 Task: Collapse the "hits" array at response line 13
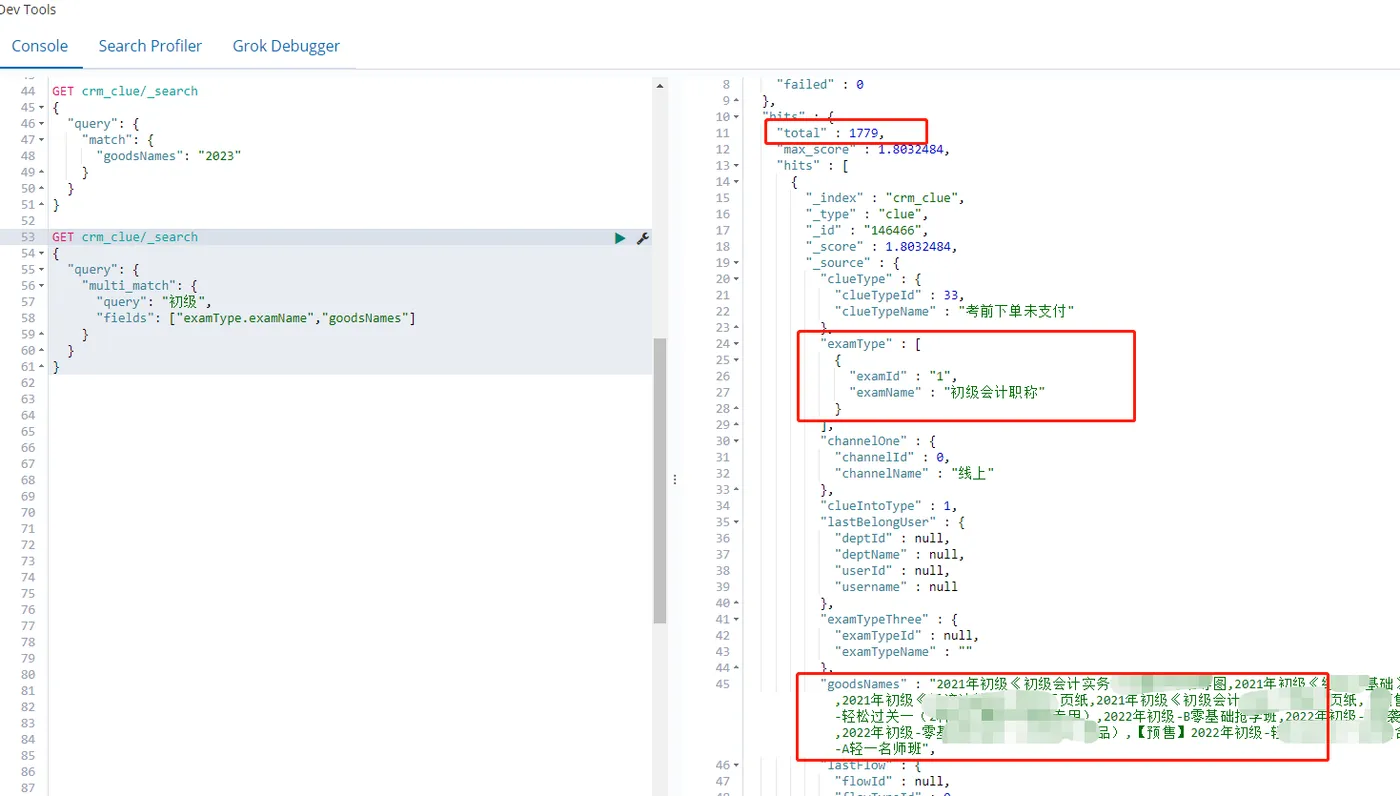pyautogui.click(x=737, y=166)
